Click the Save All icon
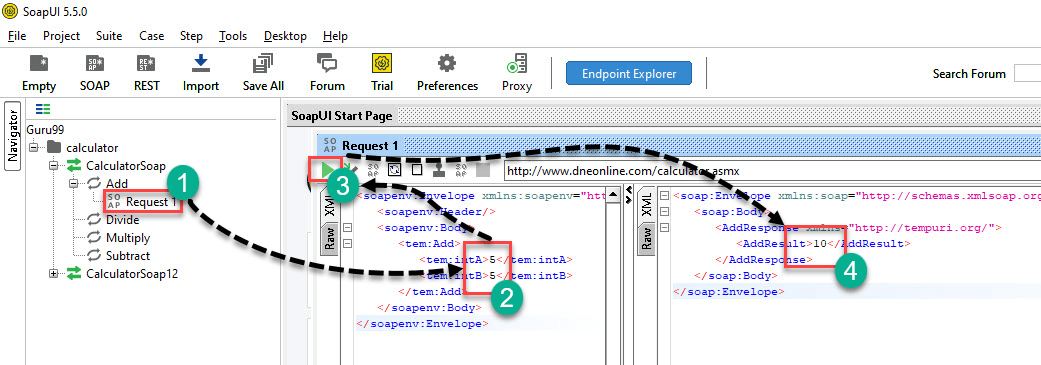 263,73
